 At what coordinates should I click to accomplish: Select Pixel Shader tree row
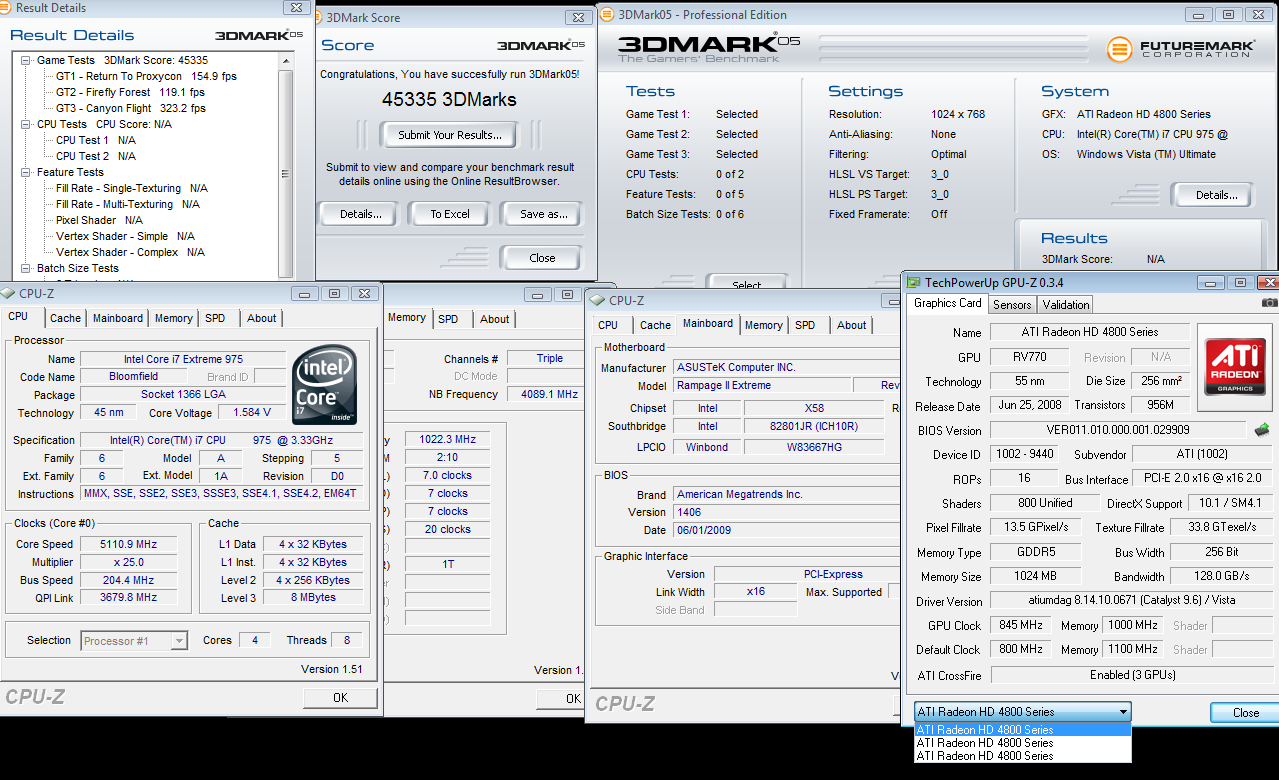[x=99, y=220]
